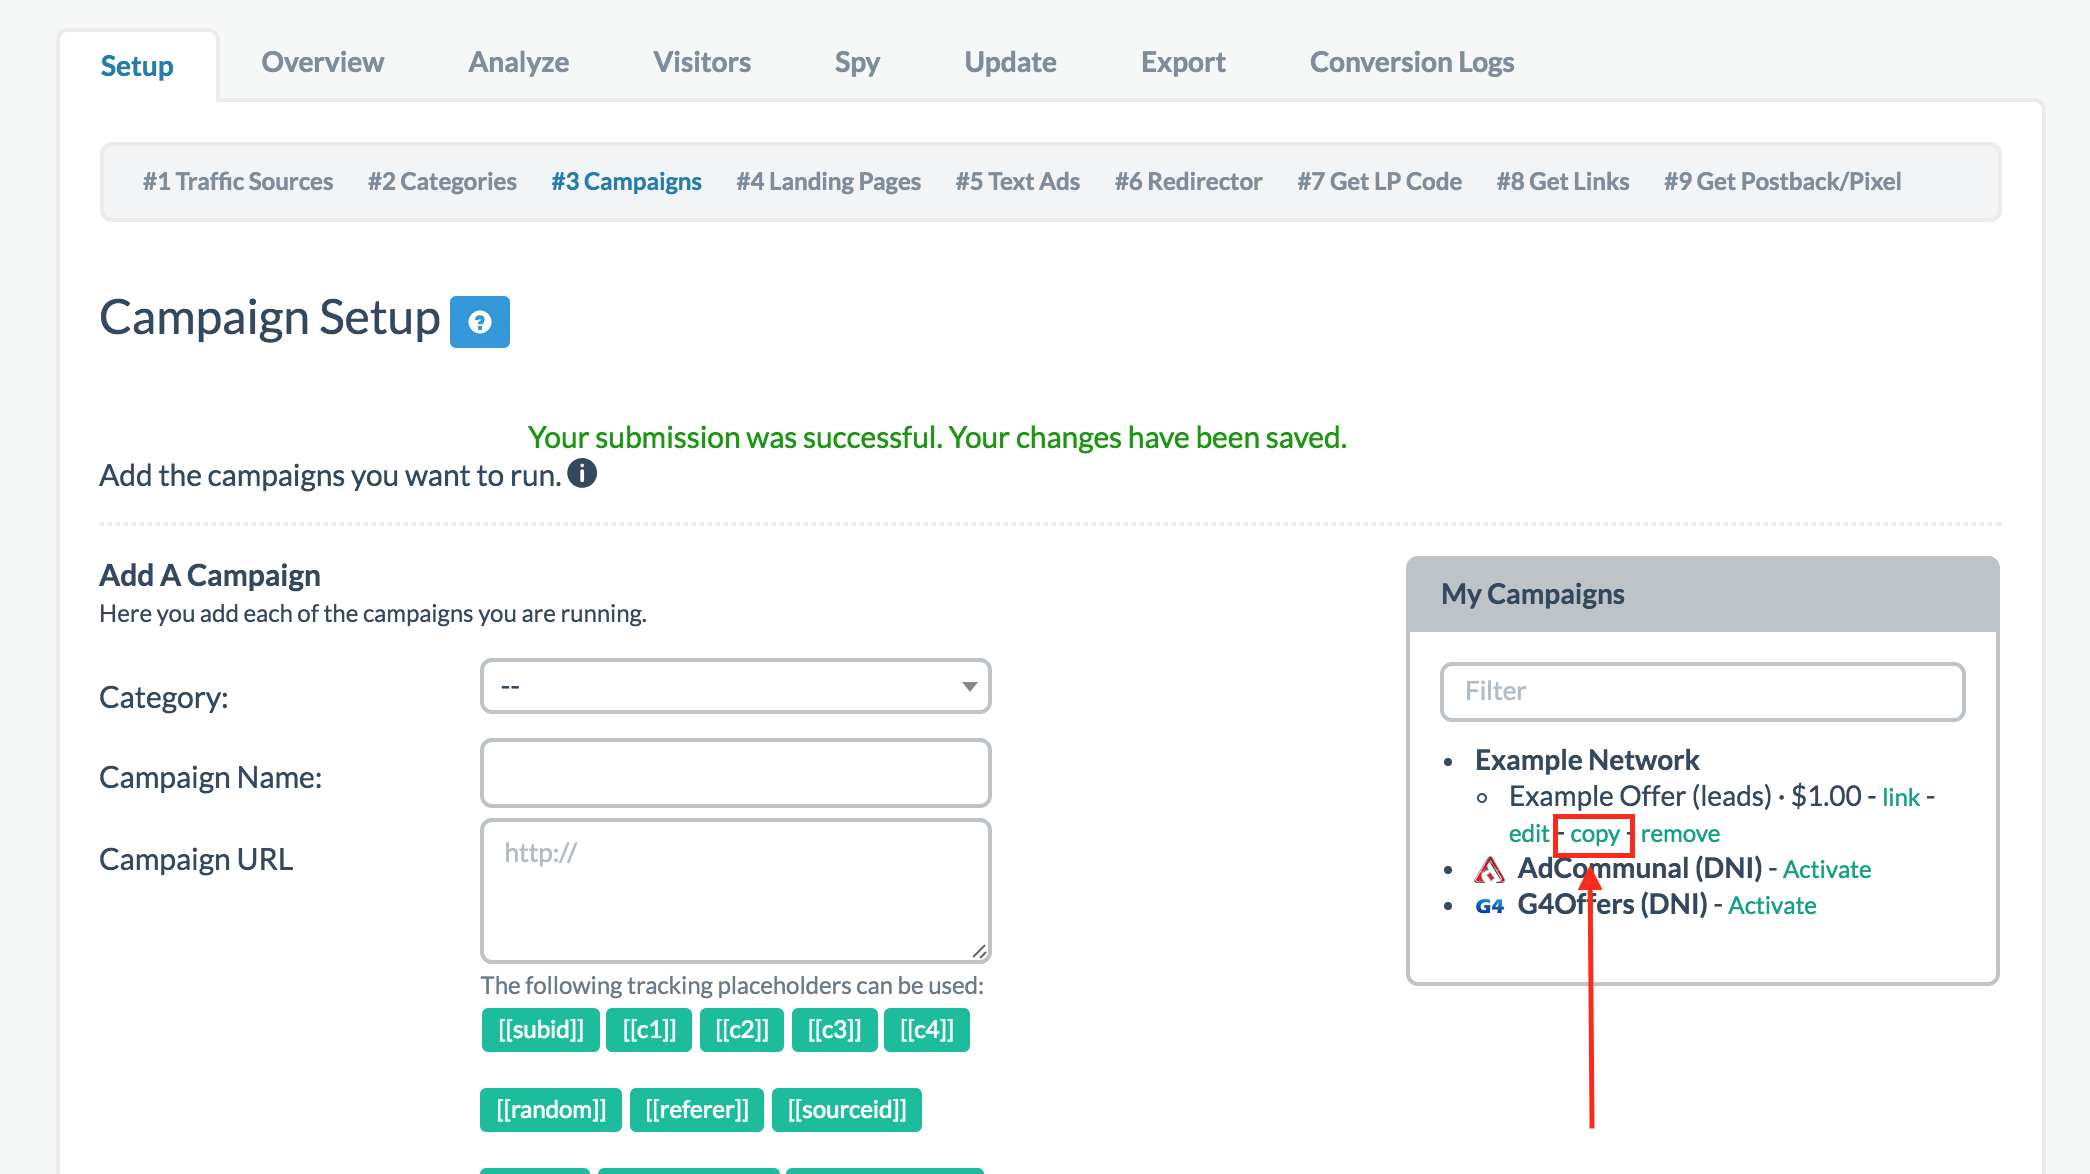Image resolution: width=2090 pixels, height=1174 pixels.
Task: Activate the AdCommunal (DNI) network
Action: tap(1826, 870)
